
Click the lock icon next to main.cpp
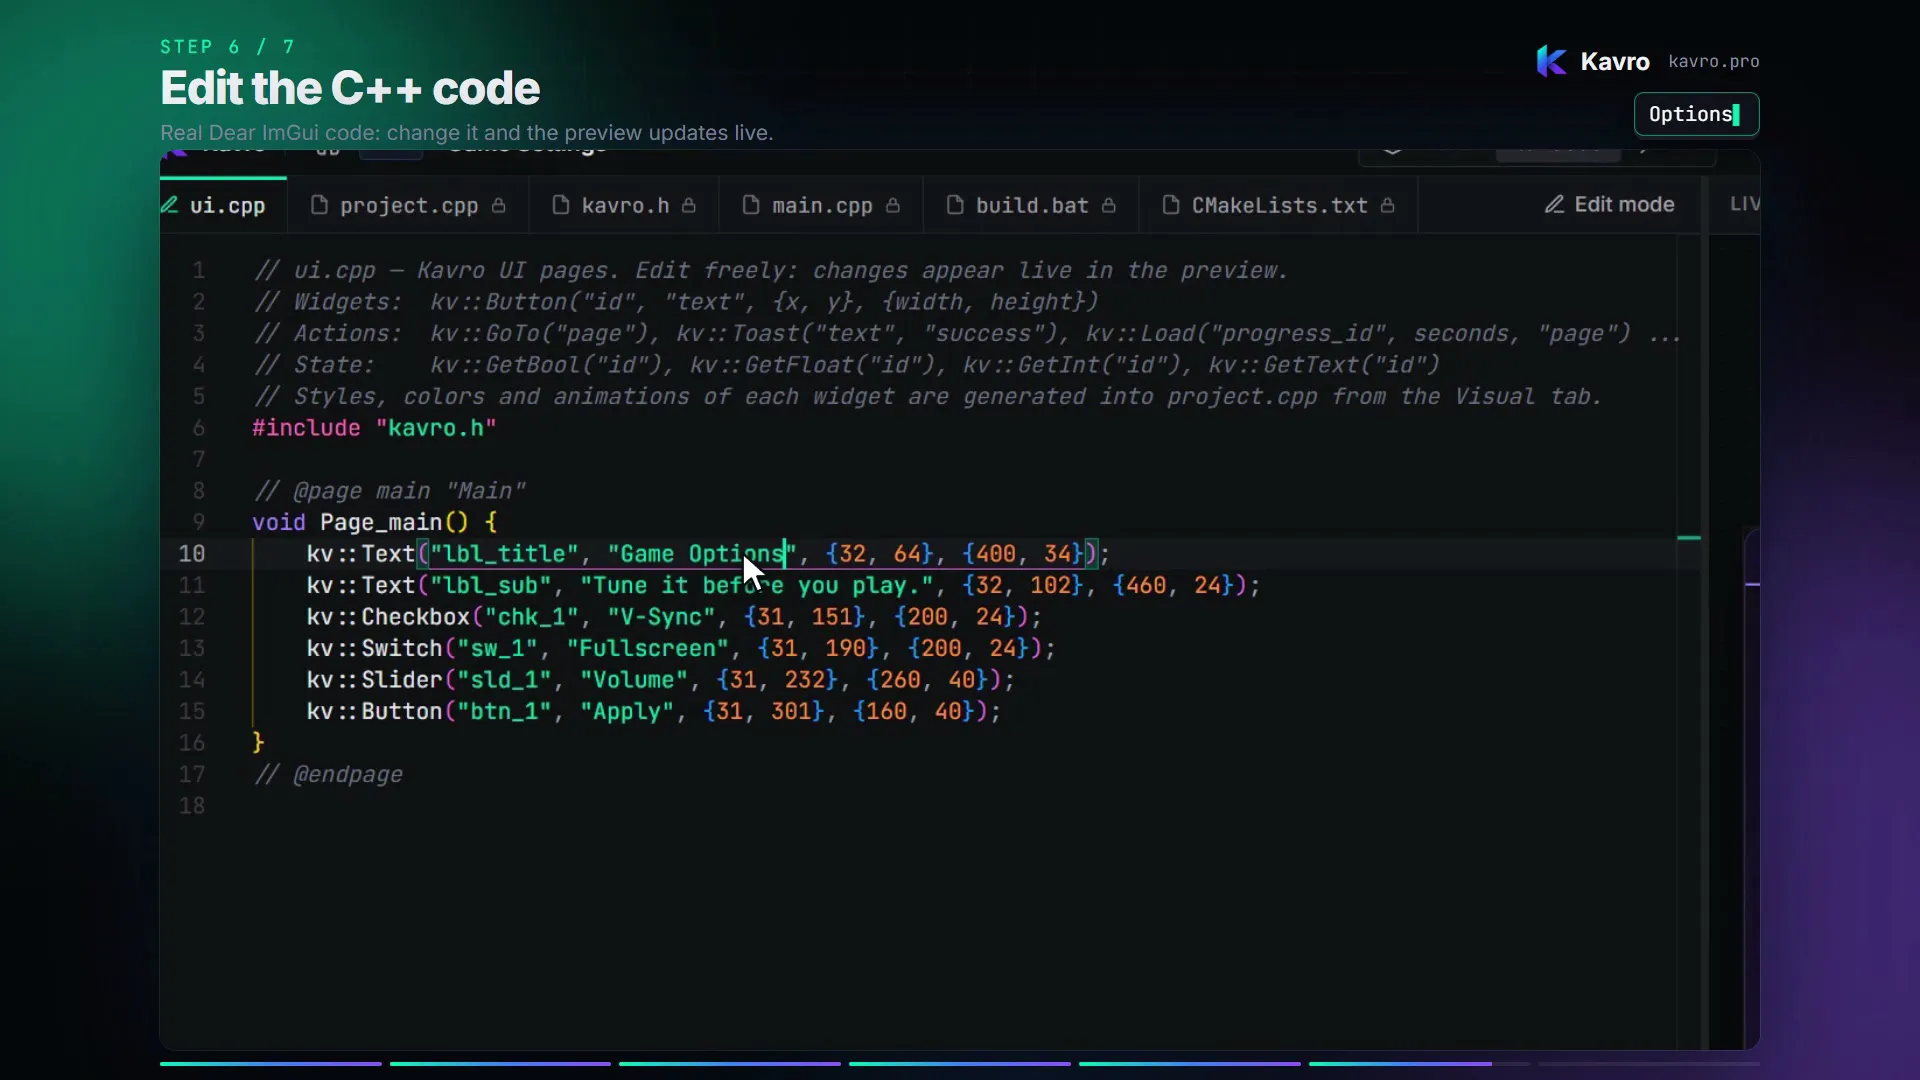coord(893,205)
